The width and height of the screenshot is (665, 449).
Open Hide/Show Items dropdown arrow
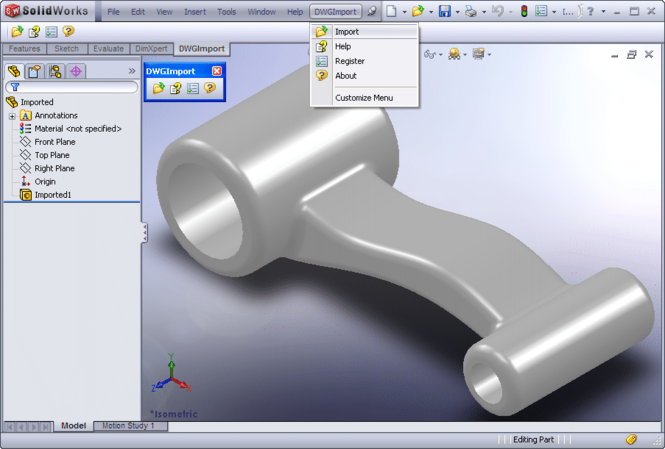click(x=441, y=55)
